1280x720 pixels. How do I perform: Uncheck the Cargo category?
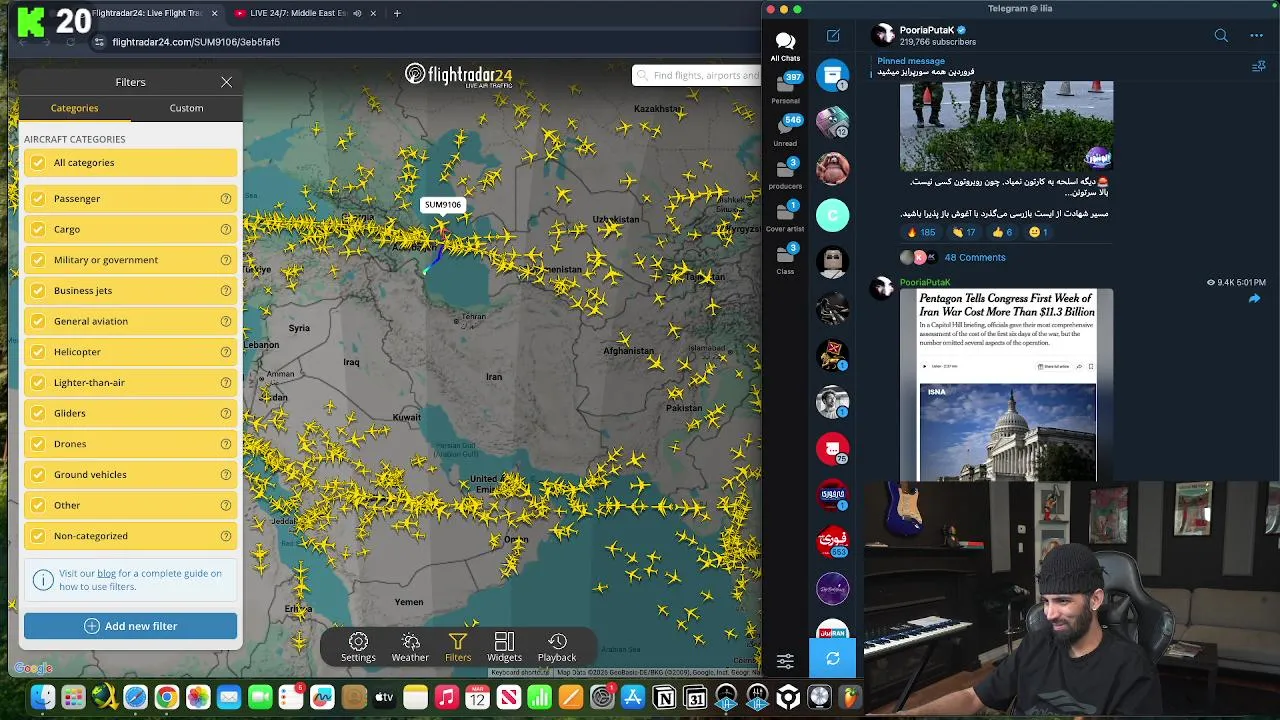coord(38,229)
